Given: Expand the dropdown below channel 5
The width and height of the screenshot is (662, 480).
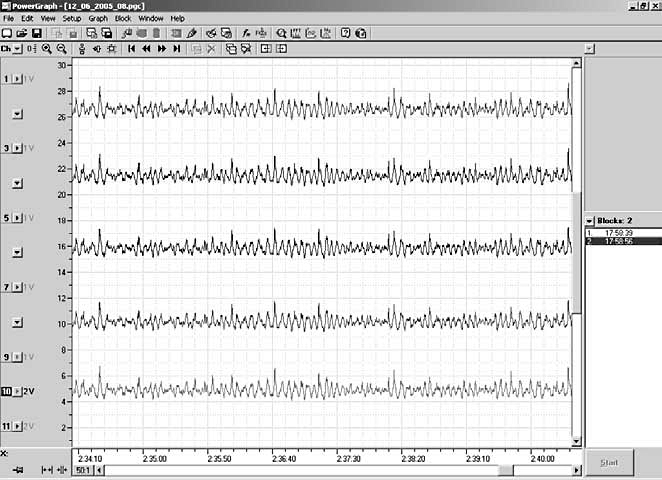Looking at the screenshot, I should click(x=17, y=252).
